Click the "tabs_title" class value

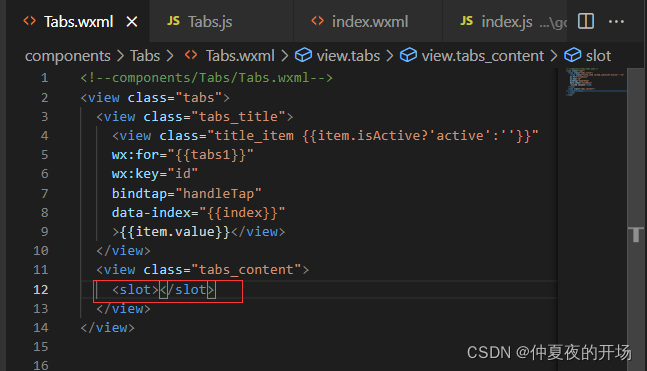click(238, 116)
